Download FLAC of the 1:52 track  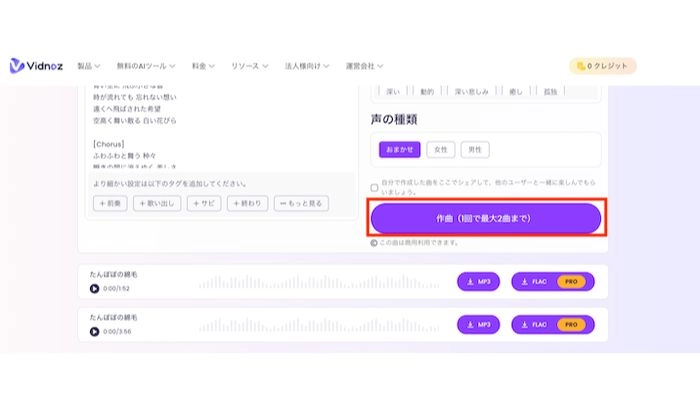[x=553, y=282]
